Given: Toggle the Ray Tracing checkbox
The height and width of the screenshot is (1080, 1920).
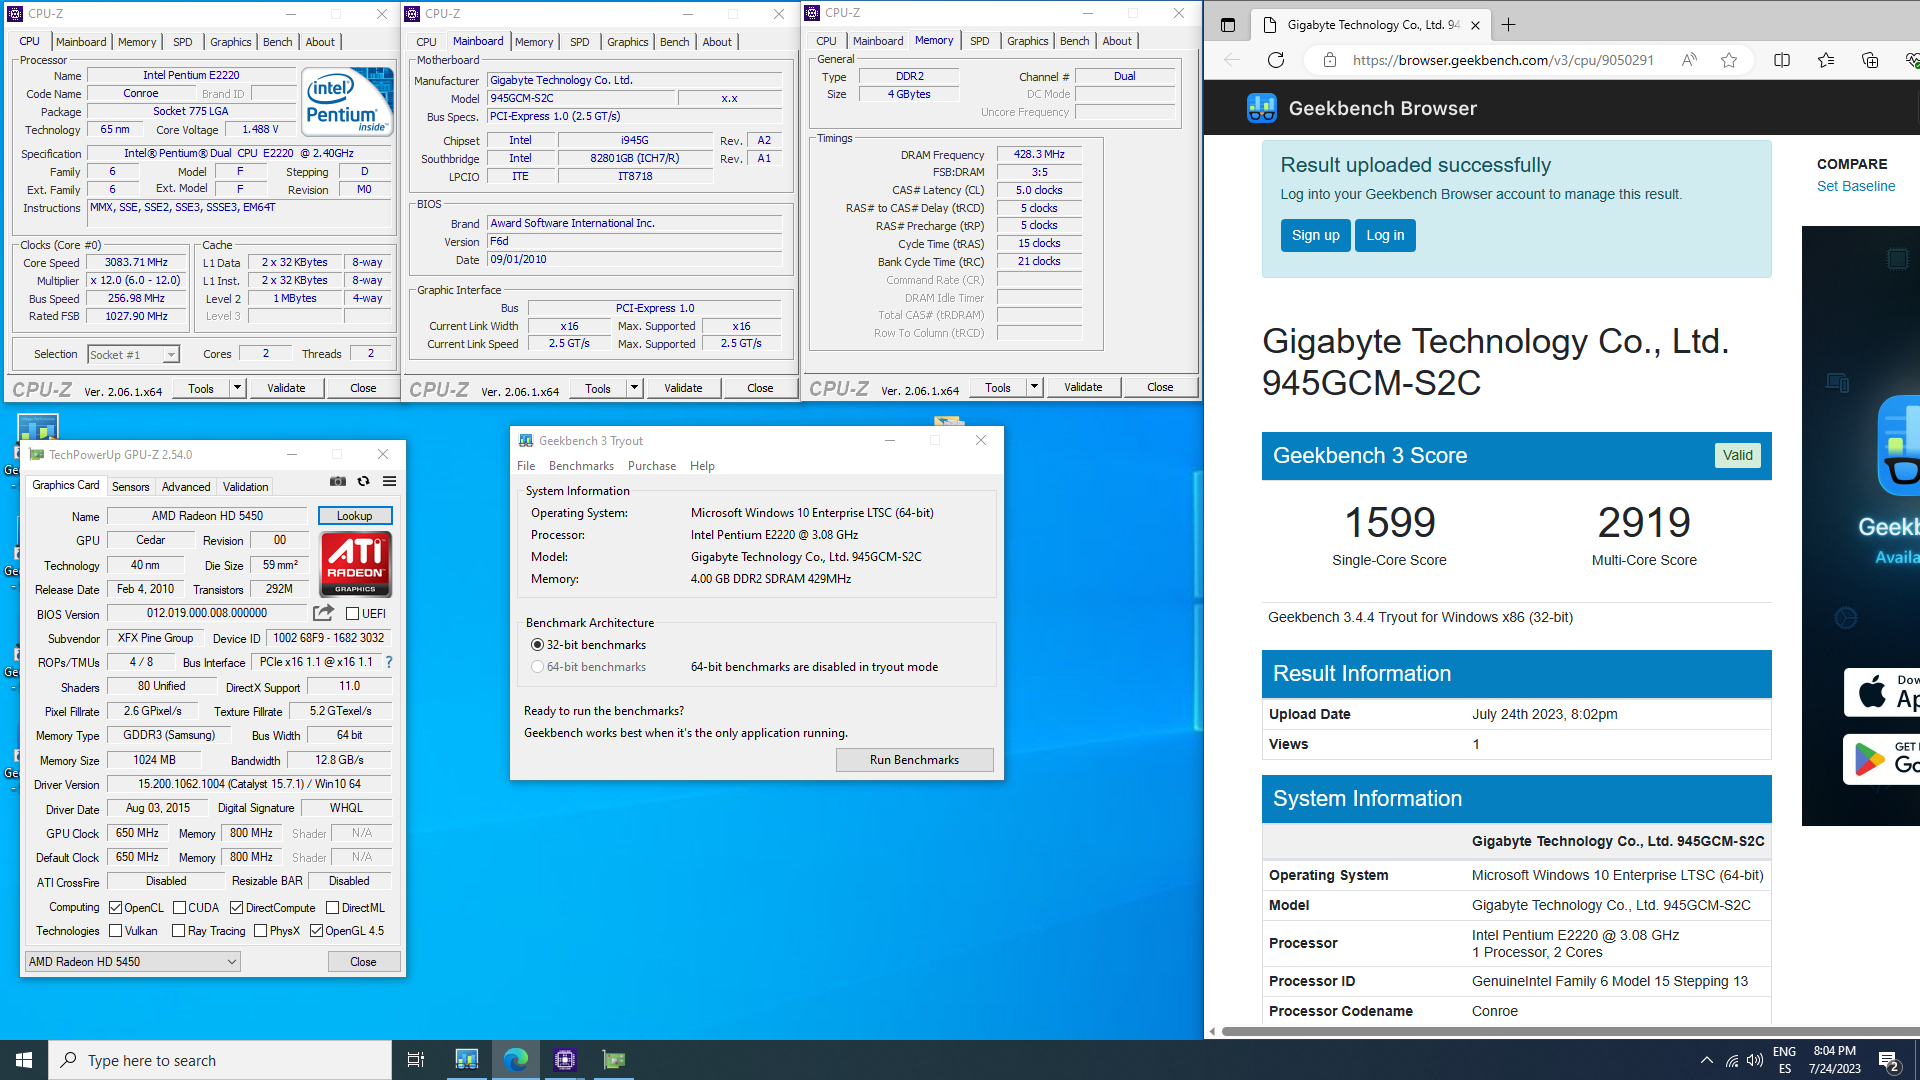Looking at the screenshot, I should click(179, 931).
